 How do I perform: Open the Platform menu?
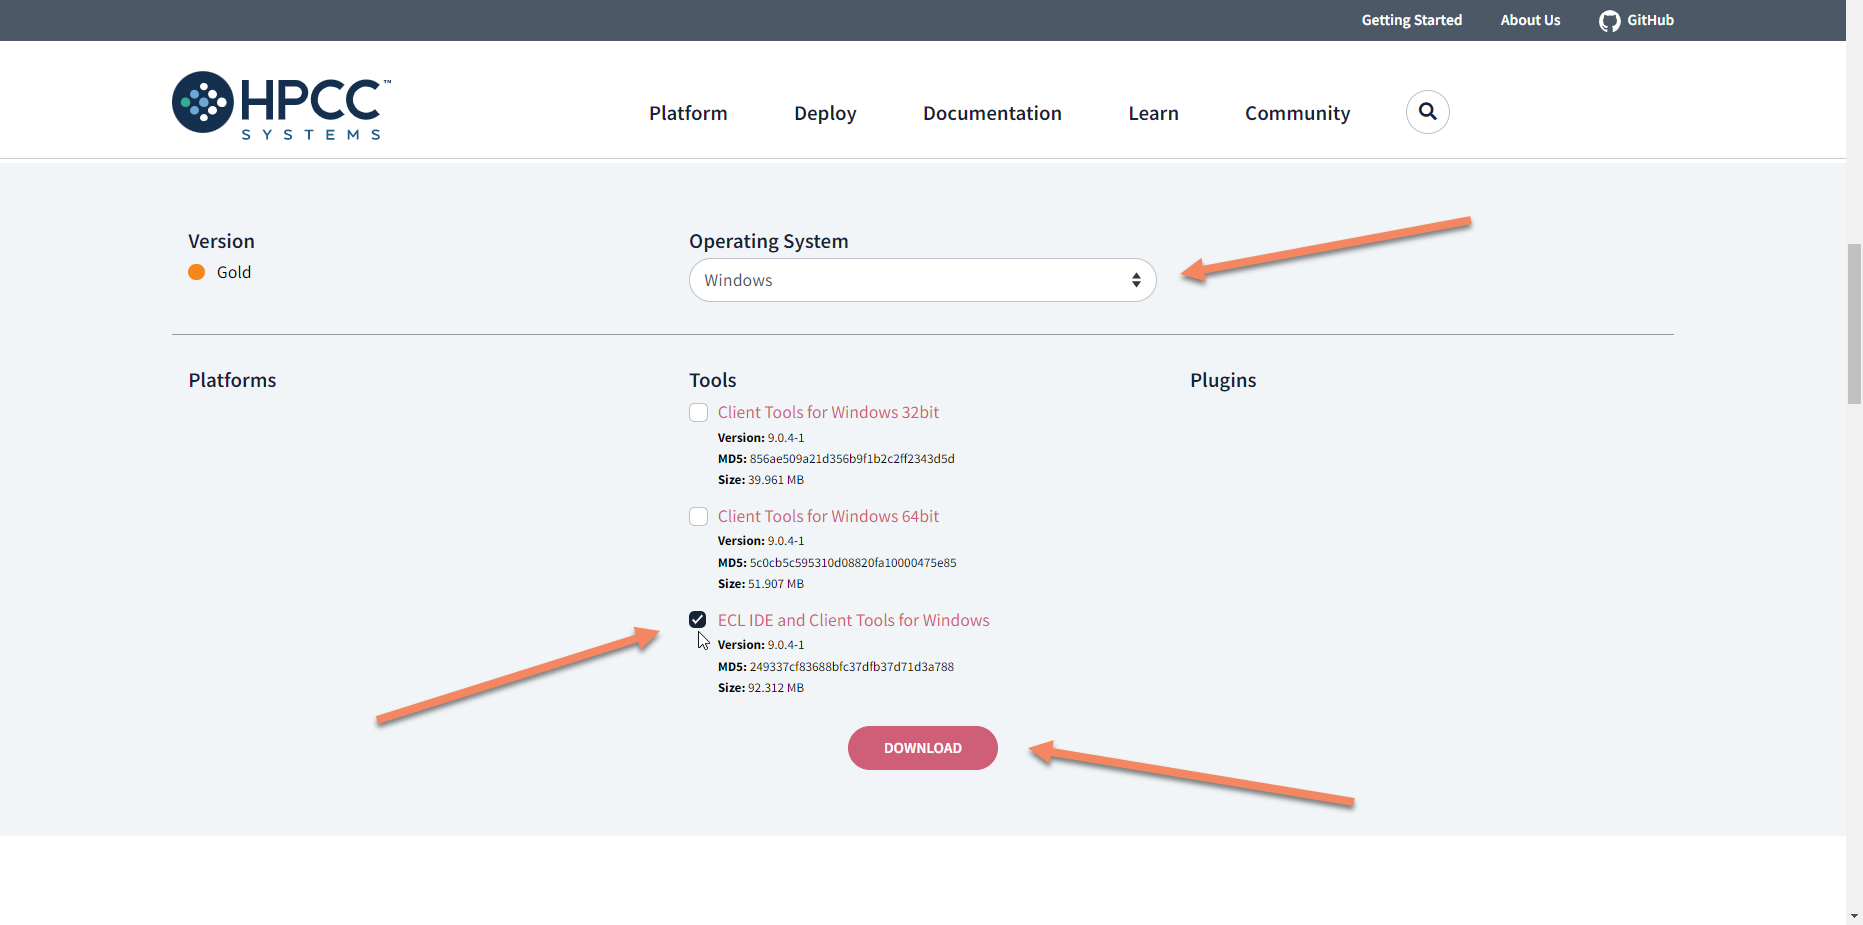[688, 113]
